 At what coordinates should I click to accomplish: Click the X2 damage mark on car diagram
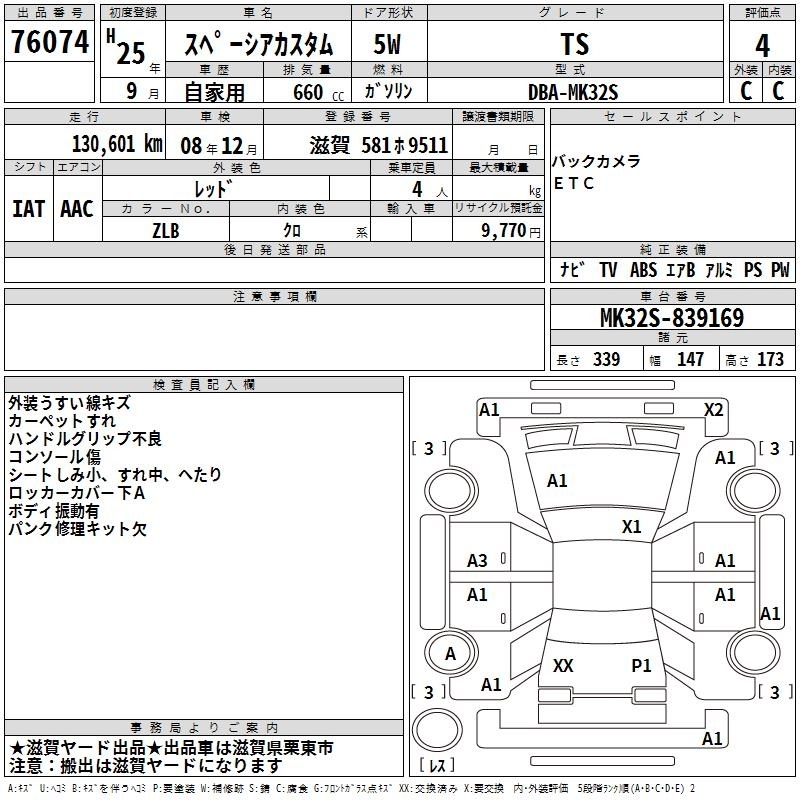713,409
